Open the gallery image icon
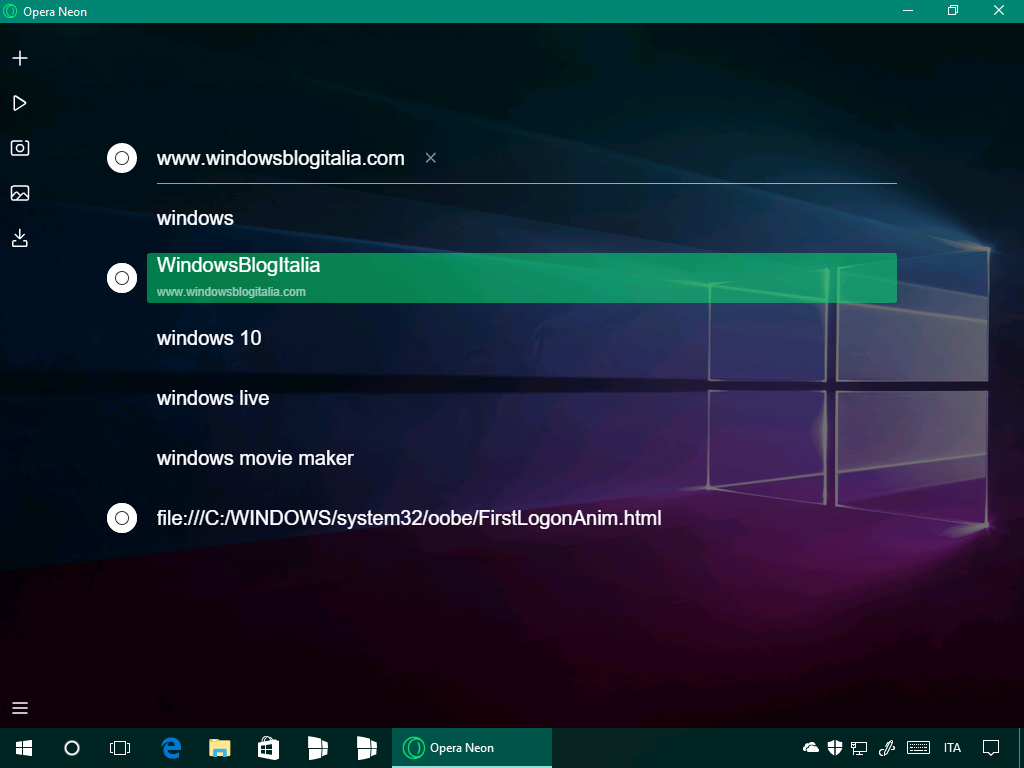This screenshot has width=1024, height=768. click(x=20, y=193)
